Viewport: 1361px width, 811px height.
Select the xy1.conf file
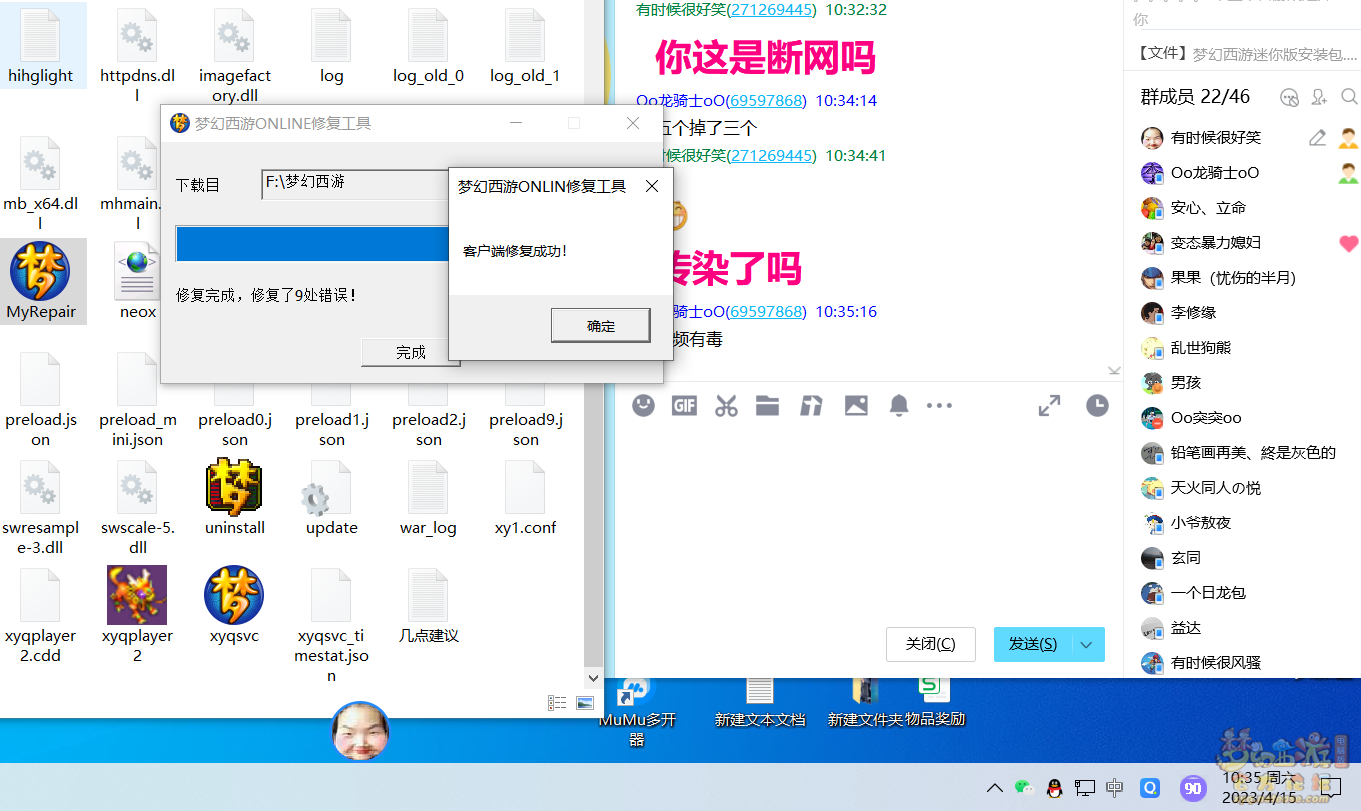coord(525,497)
